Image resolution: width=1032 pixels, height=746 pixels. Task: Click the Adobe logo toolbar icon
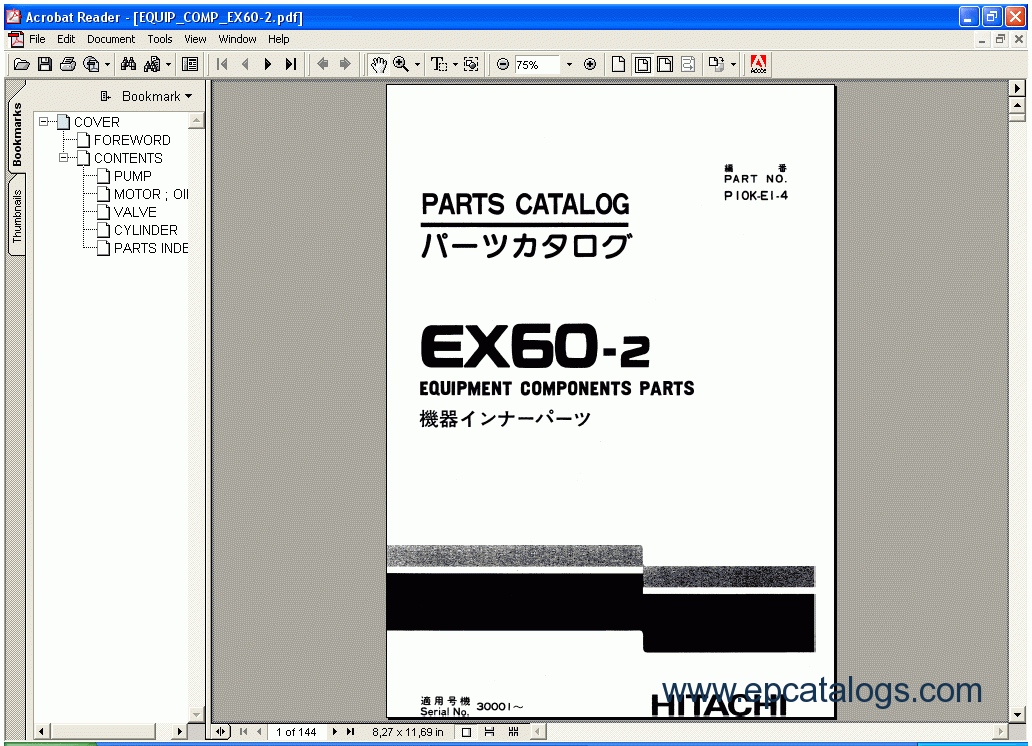758,65
